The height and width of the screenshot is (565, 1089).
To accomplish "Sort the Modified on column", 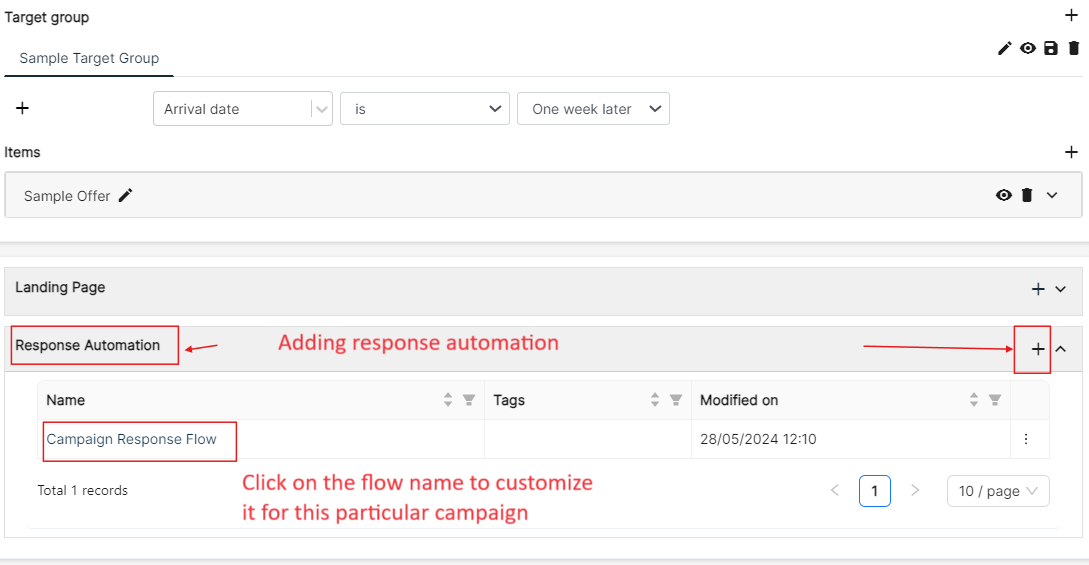I will (x=974, y=400).
